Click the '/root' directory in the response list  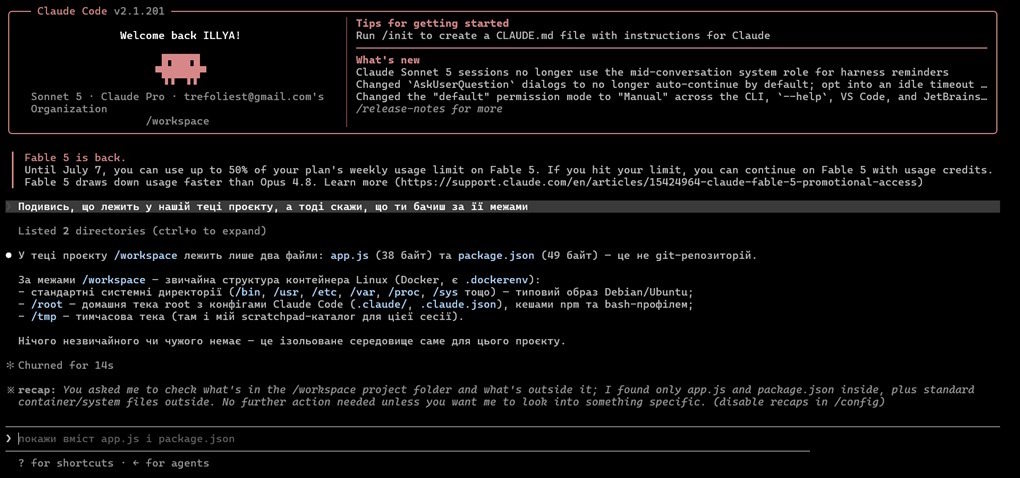point(46,304)
